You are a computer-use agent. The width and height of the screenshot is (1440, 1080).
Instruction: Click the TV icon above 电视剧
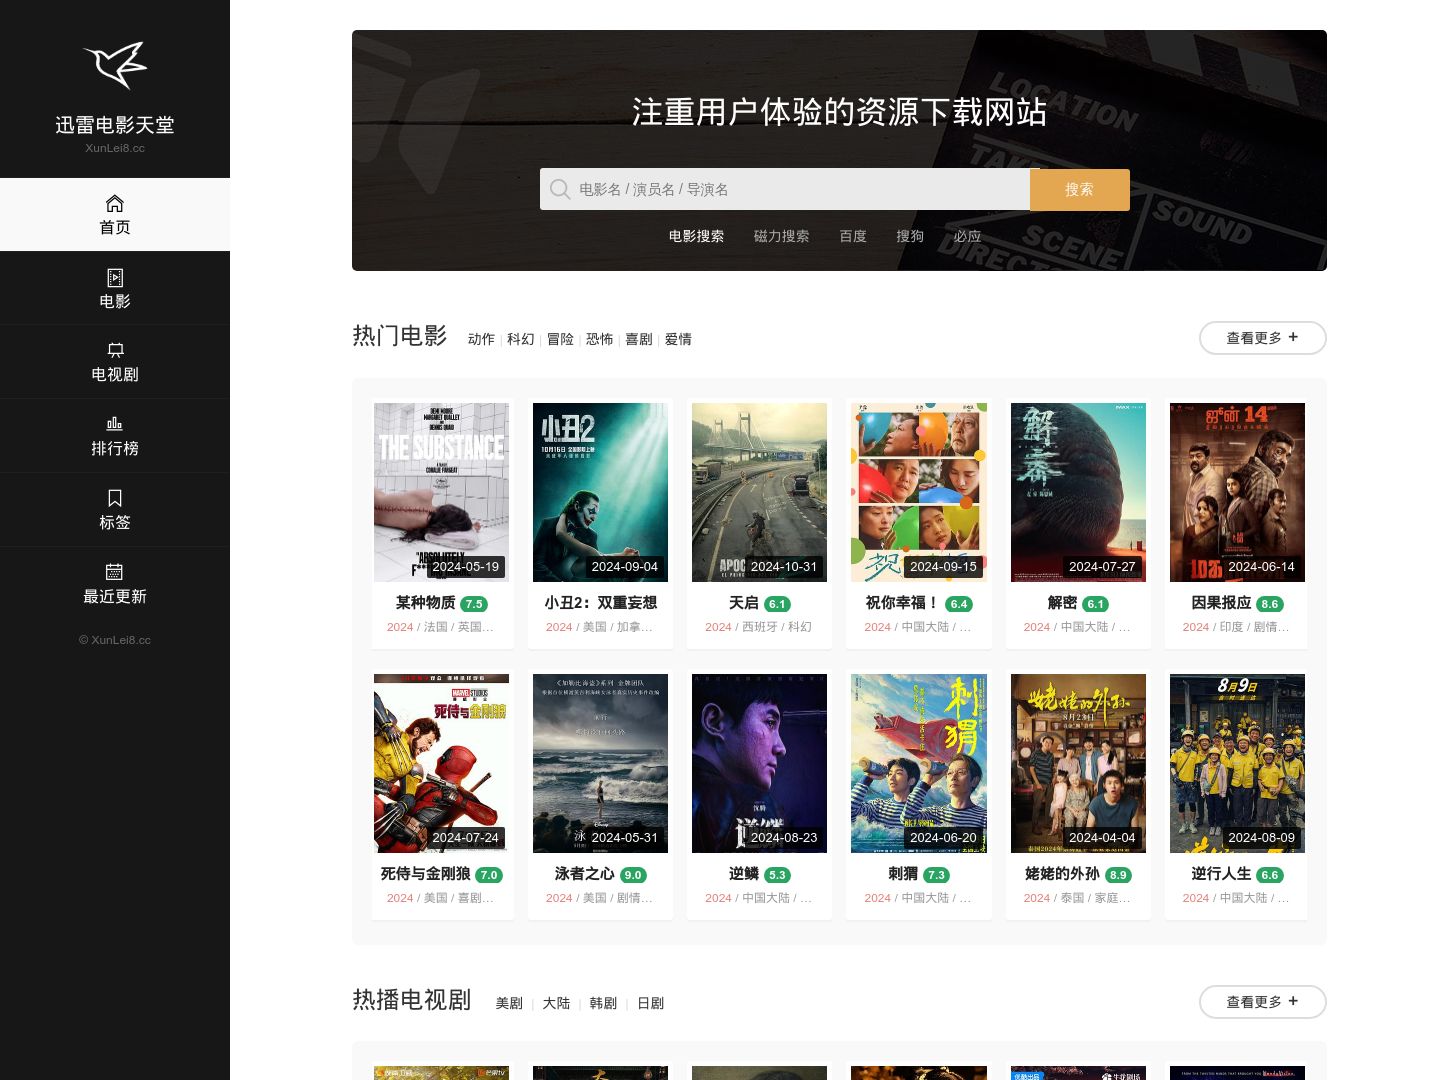pos(115,350)
